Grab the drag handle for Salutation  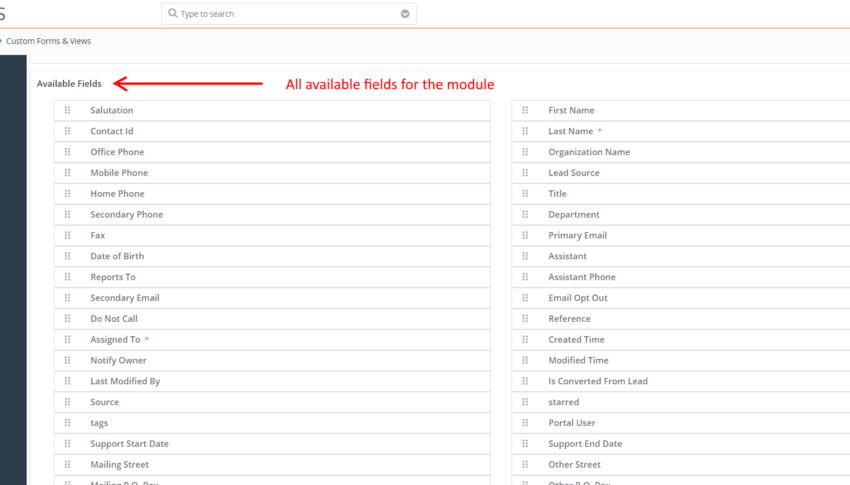pyautogui.click(x=67, y=110)
